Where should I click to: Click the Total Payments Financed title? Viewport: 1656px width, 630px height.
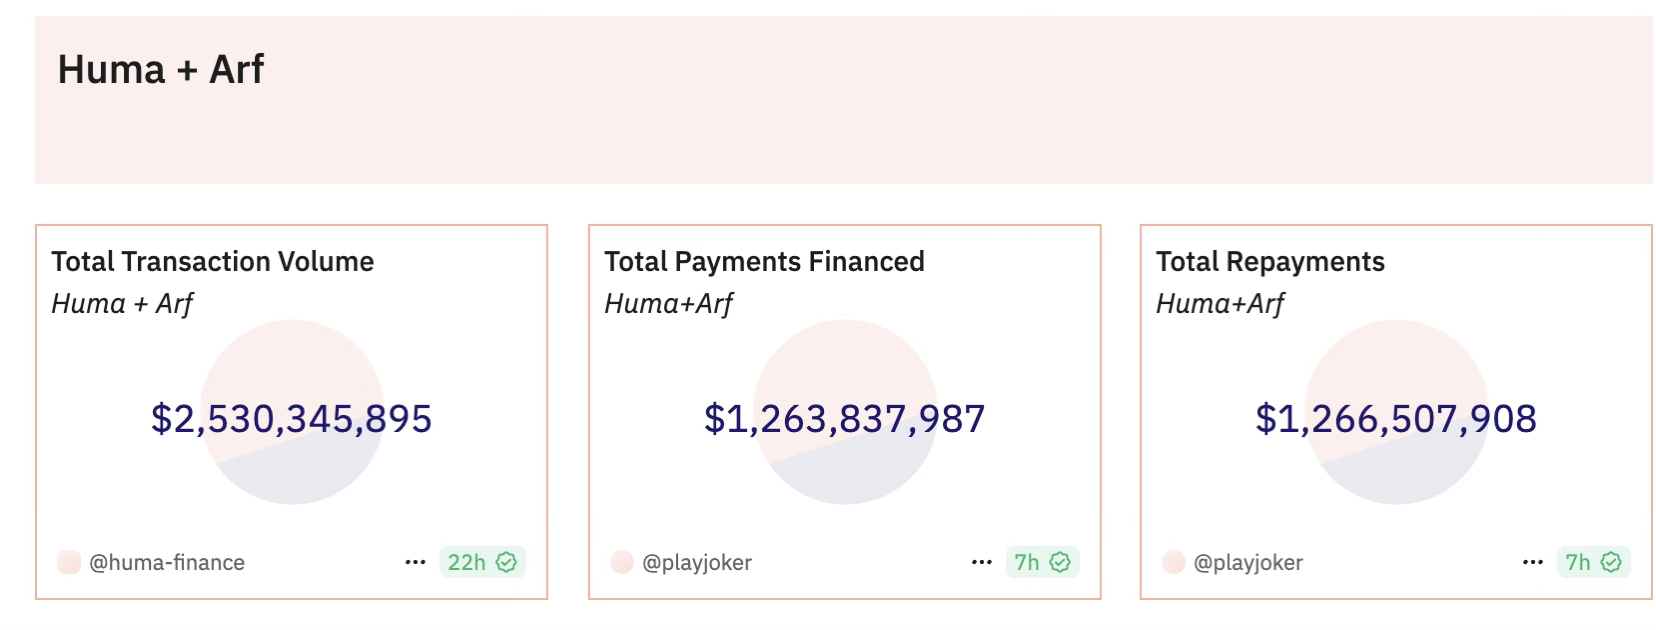coord(764,262)
